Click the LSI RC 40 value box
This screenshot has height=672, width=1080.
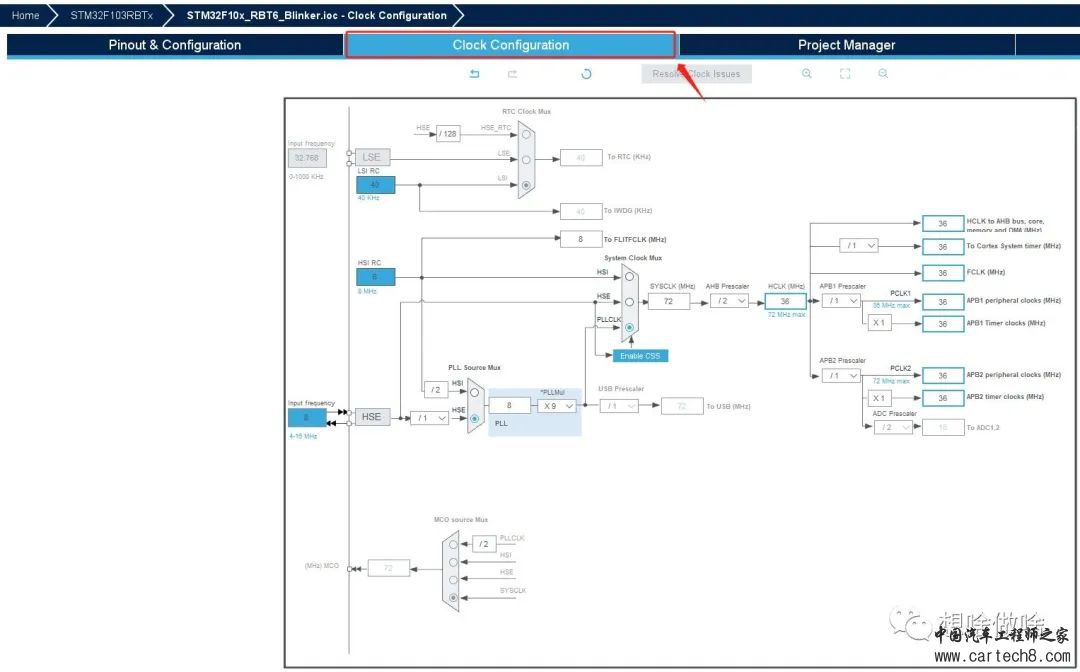(x=375, y=185)
